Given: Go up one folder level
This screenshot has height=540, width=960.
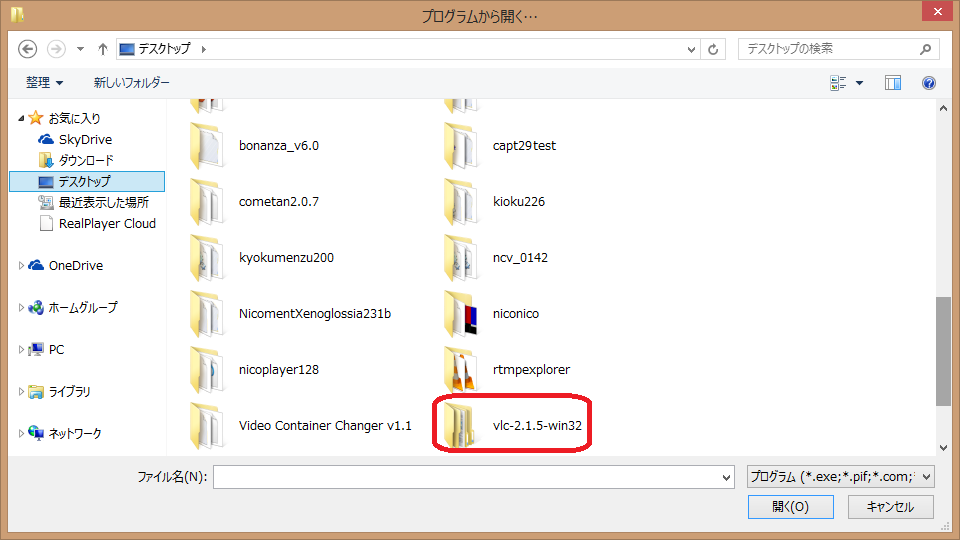Looking at the screenshot, I should point(103,49).
